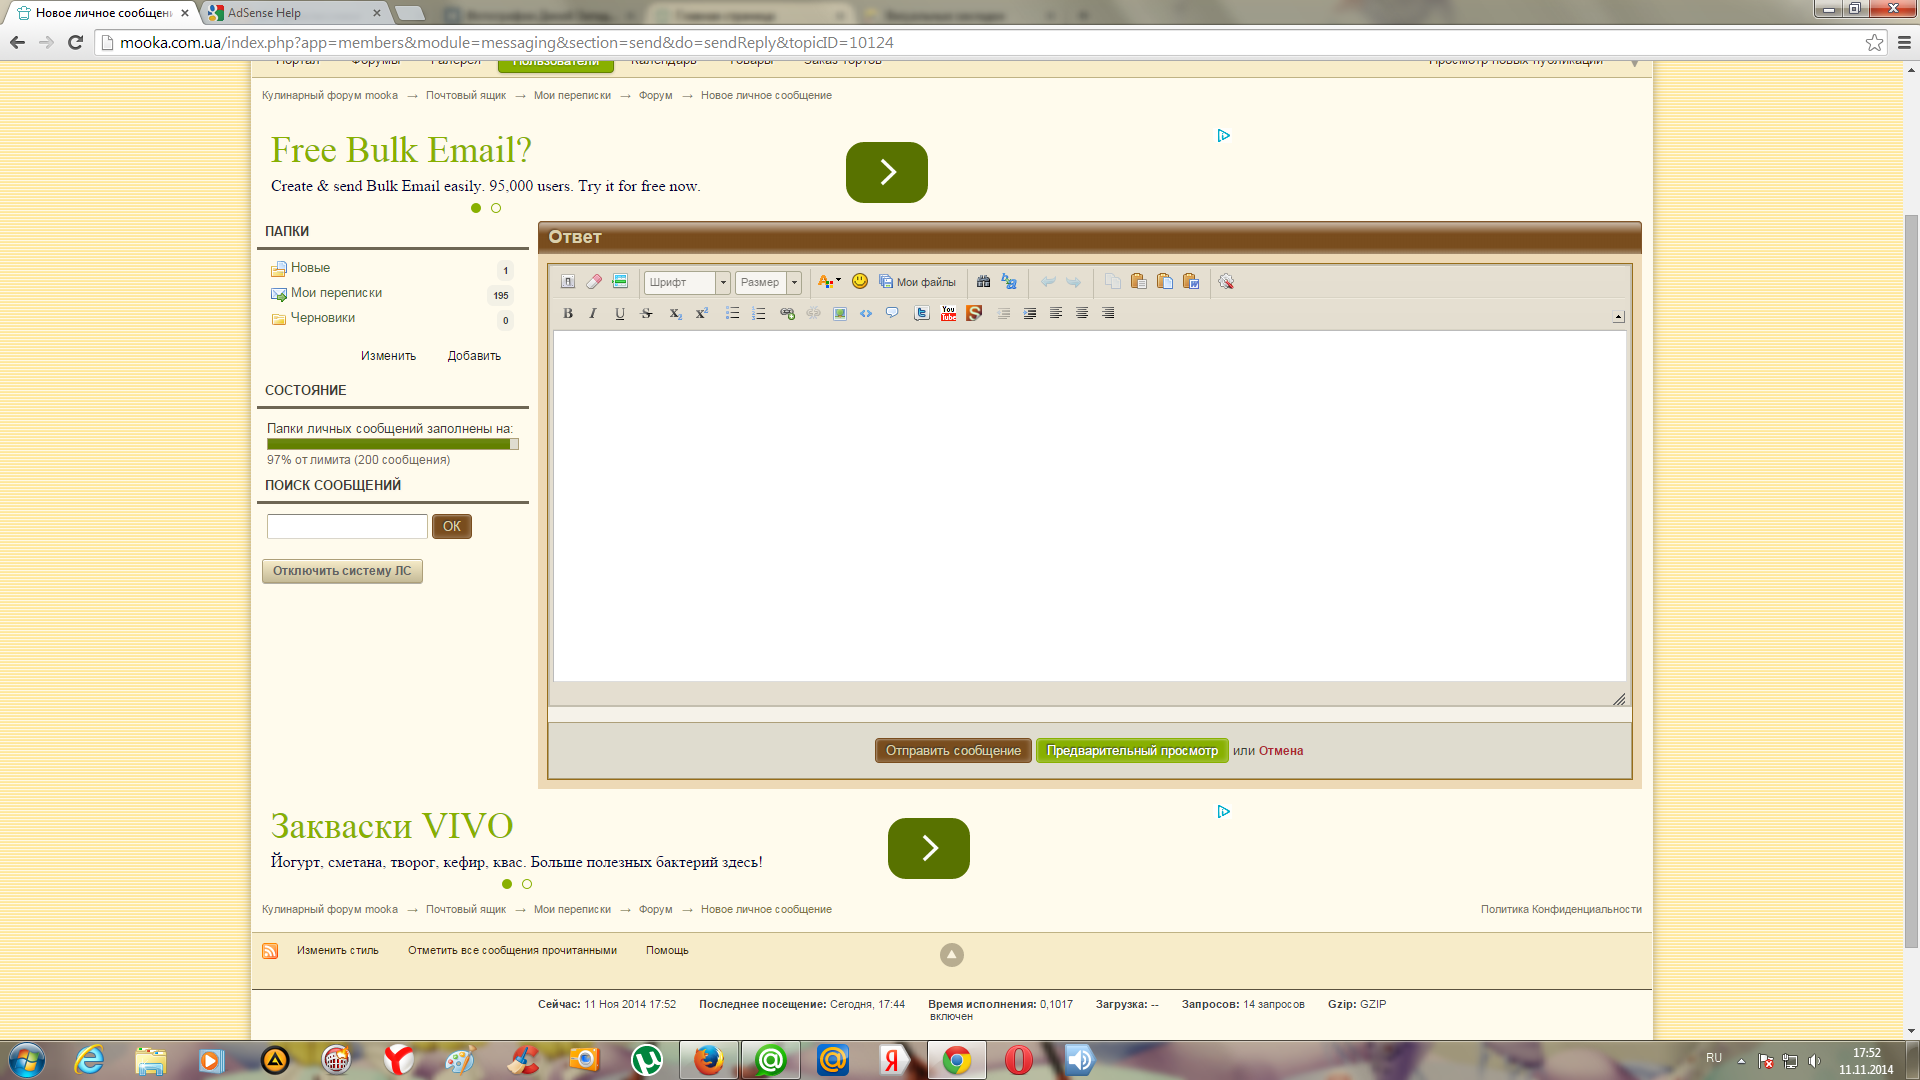This screenshot has width=1920, height=1080.
Task: Toggle underline formatting button
Action: coord(620,313)
